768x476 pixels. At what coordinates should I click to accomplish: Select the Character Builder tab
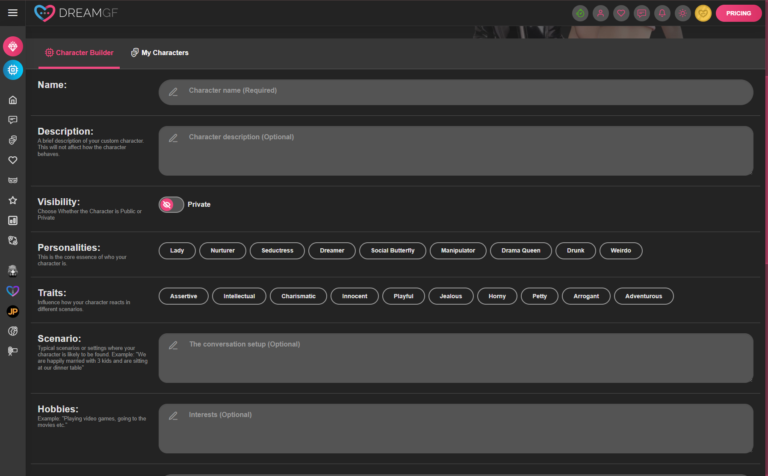pos(79,52)
